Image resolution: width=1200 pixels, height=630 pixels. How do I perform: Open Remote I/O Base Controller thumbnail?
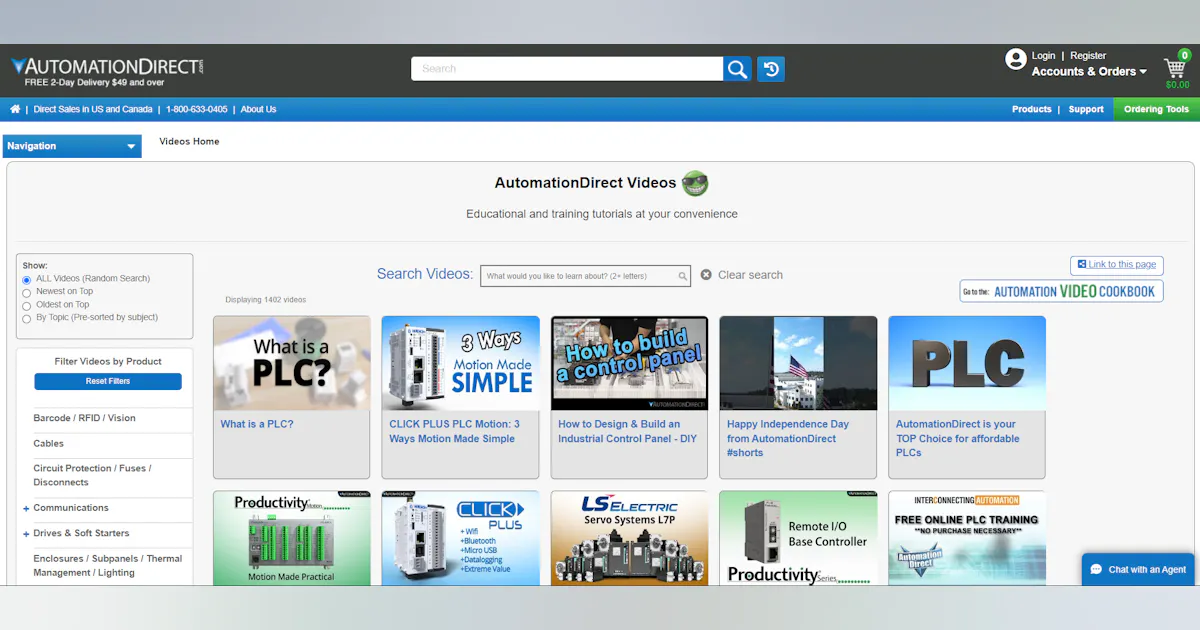click(798, 537)
